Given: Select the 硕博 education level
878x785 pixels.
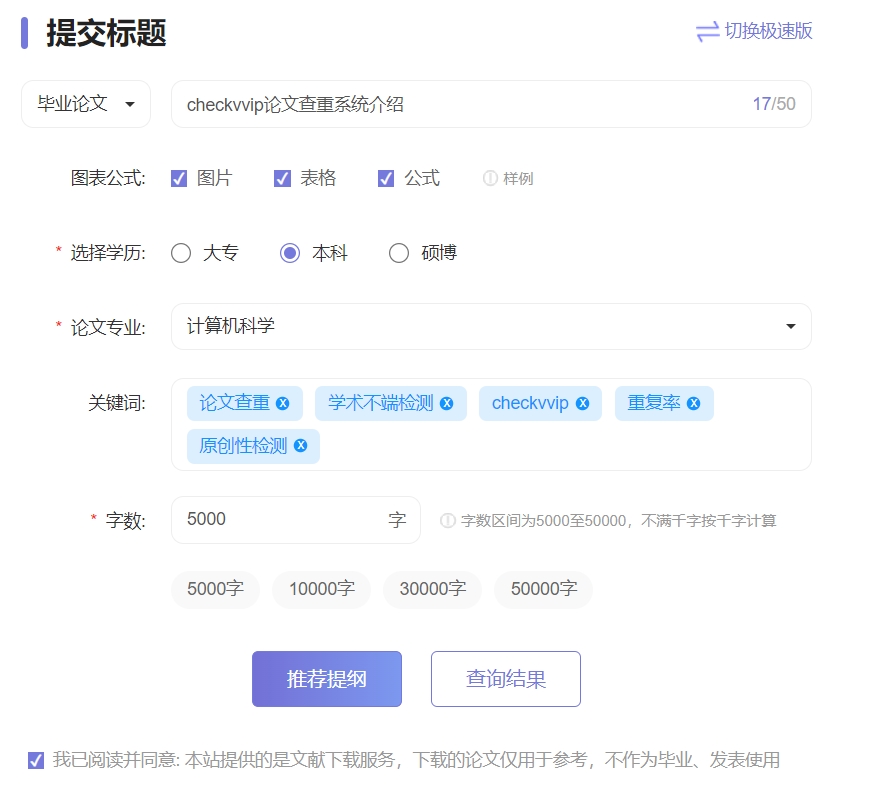Looking at the screenshot, I should [x=399, y=253].
